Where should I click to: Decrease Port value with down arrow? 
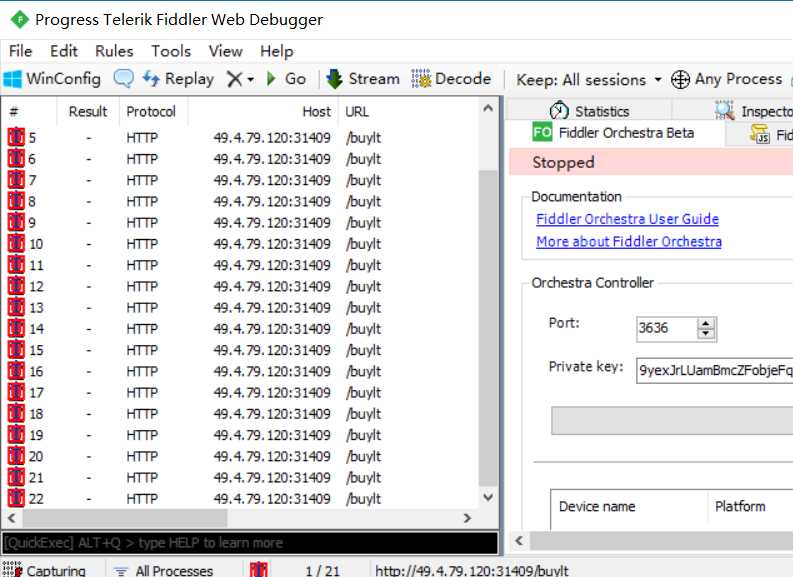pyautogui.click(x=706, y=334)
